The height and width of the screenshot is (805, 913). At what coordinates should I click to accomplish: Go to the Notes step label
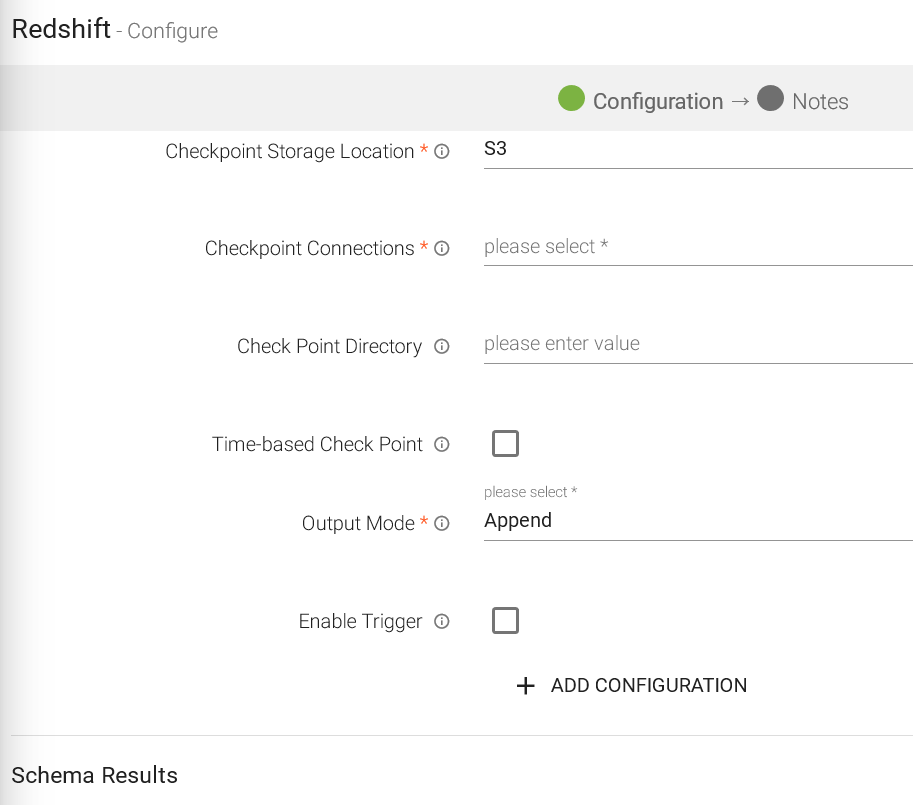click(x=820, y=101)
